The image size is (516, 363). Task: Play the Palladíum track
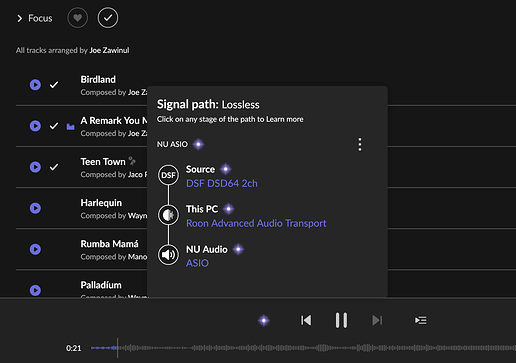35,290
